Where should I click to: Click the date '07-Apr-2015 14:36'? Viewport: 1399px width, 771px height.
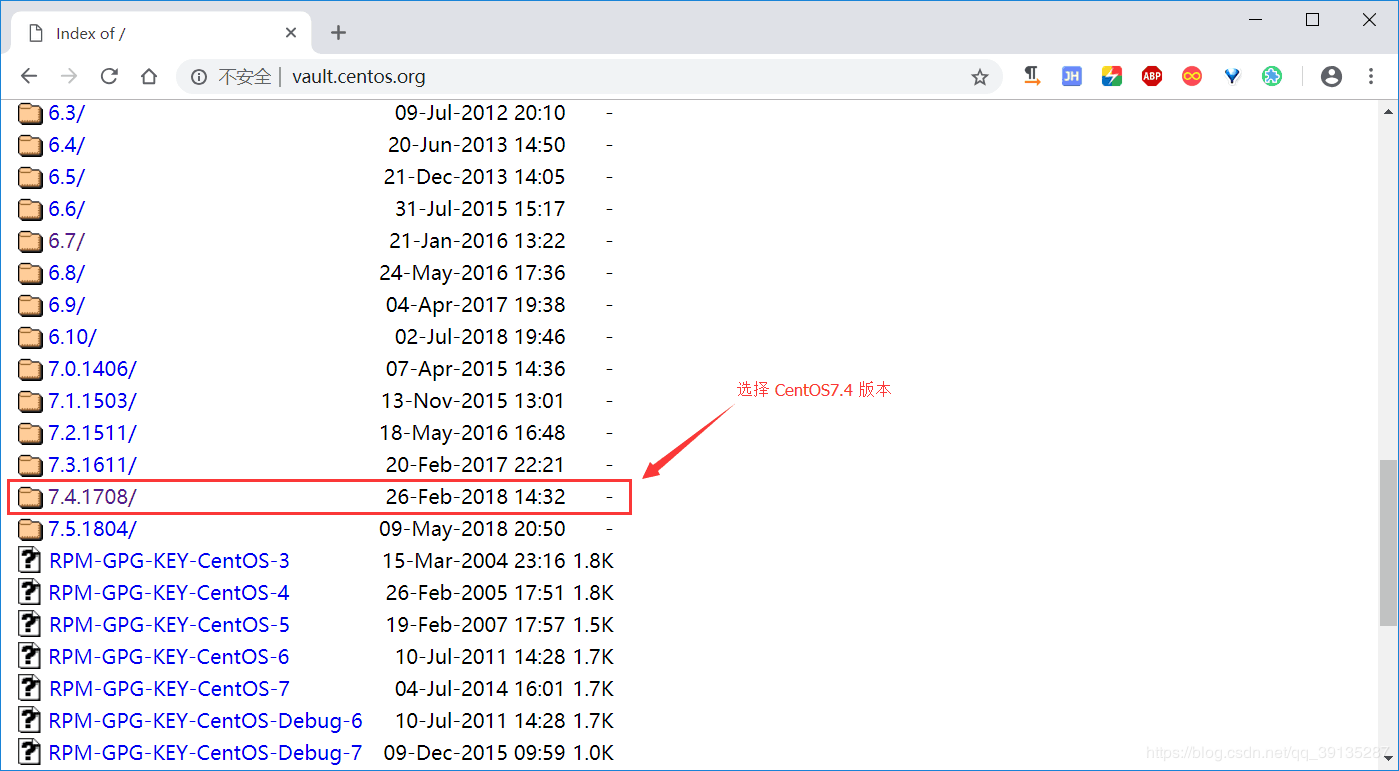click(476, 369)
